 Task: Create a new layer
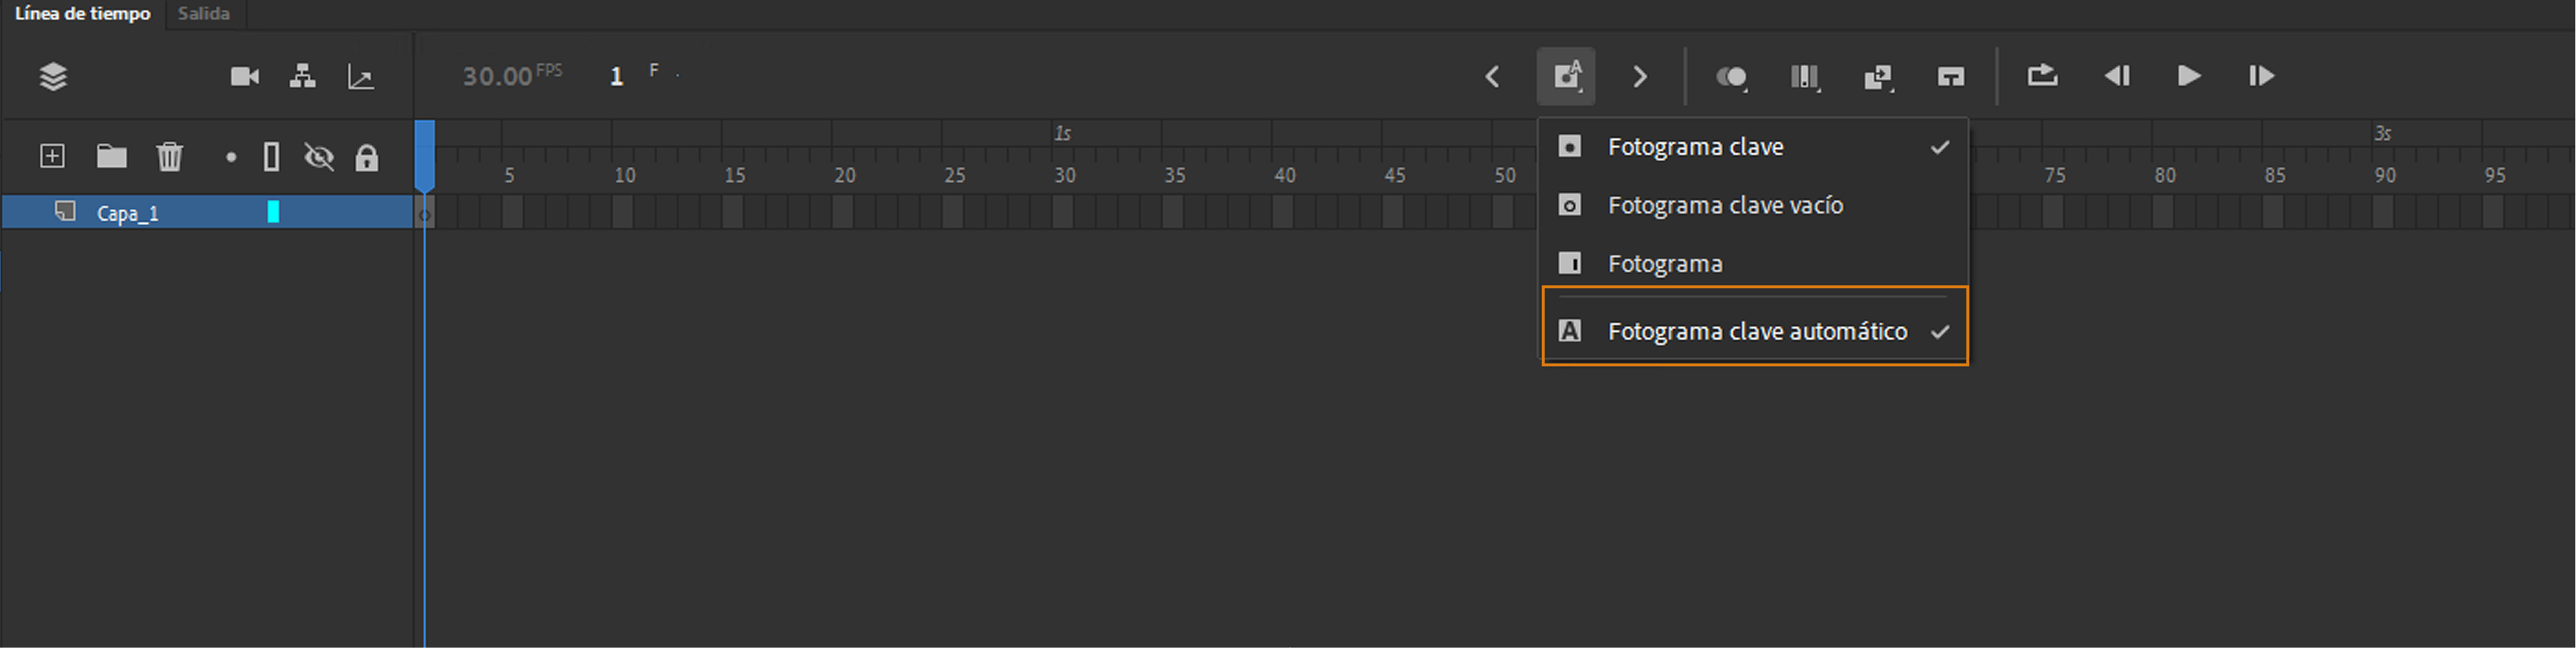[x=52, y=157]
